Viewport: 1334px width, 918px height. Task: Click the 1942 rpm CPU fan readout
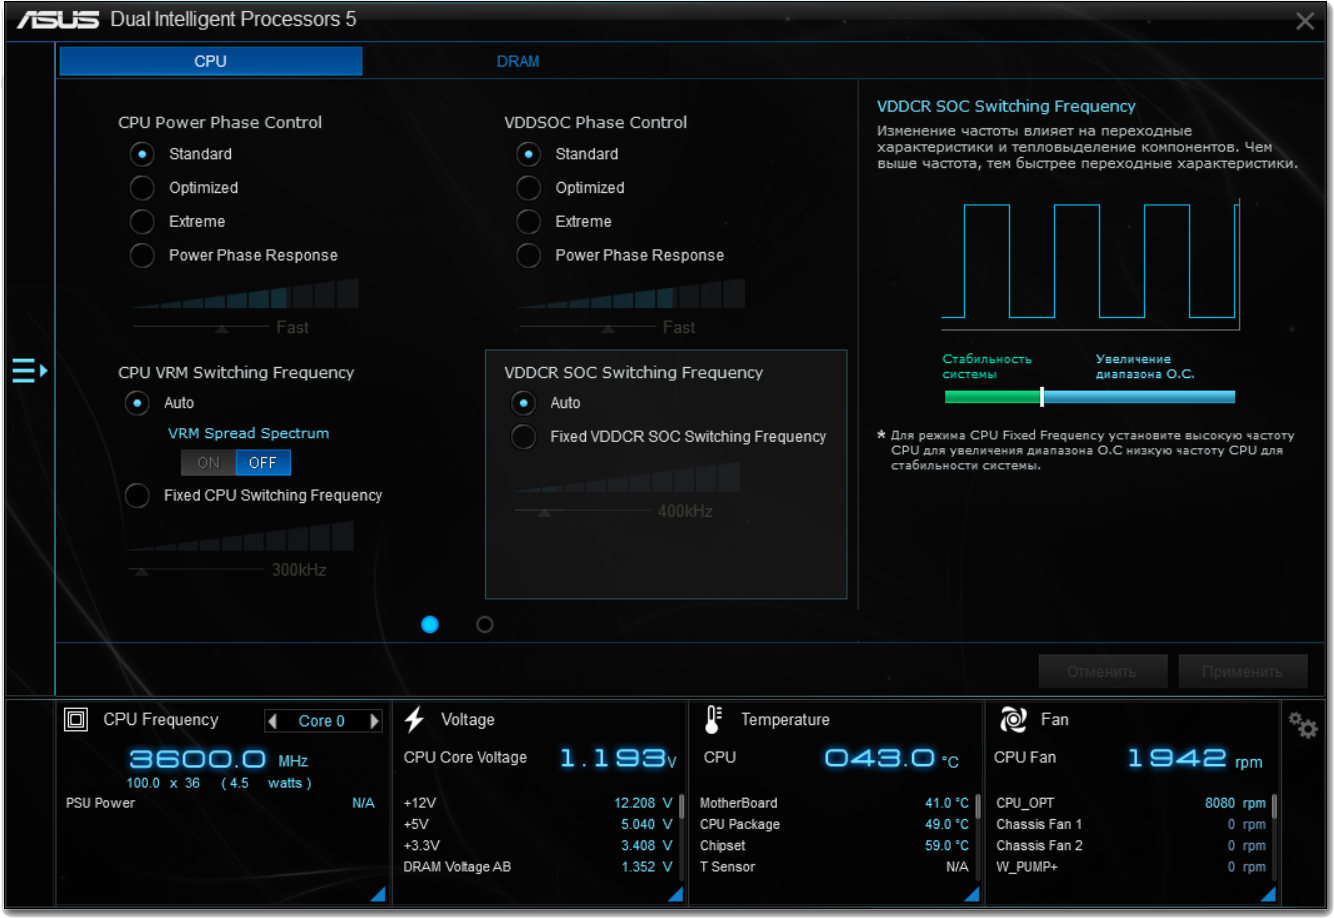1195,758
